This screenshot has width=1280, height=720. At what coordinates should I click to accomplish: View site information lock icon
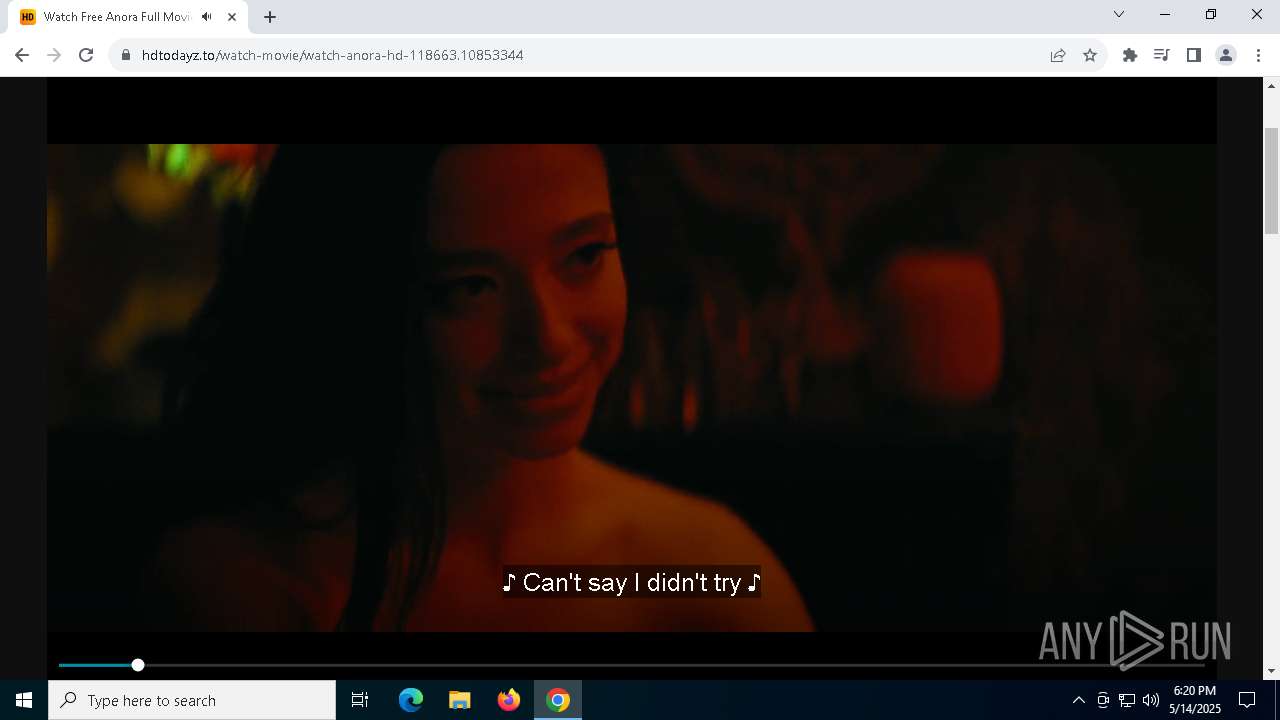(x=125, y=55)
